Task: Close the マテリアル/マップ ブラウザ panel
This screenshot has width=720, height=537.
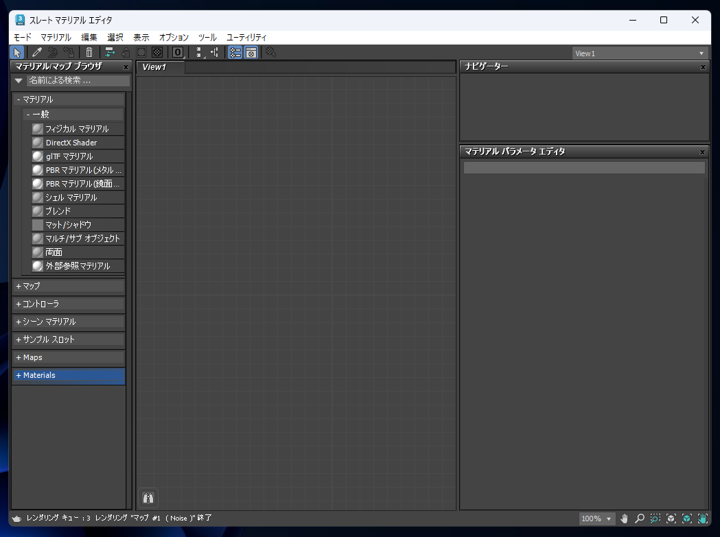Action: (126, 67)
